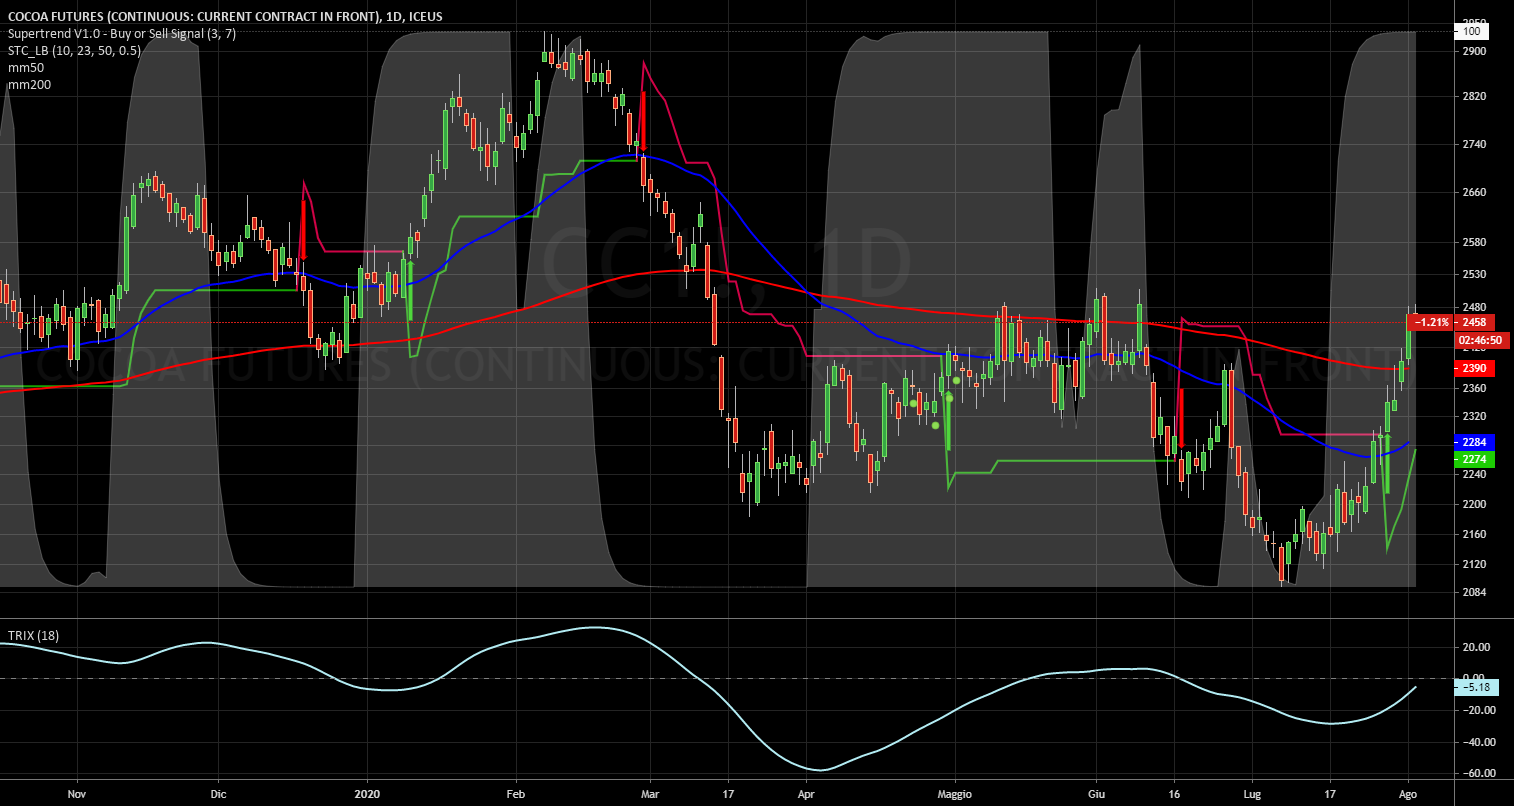Screen dimensions: 1514x806
Task: Click the 2084 price axis tick
Action: [x=1475, y=592]
